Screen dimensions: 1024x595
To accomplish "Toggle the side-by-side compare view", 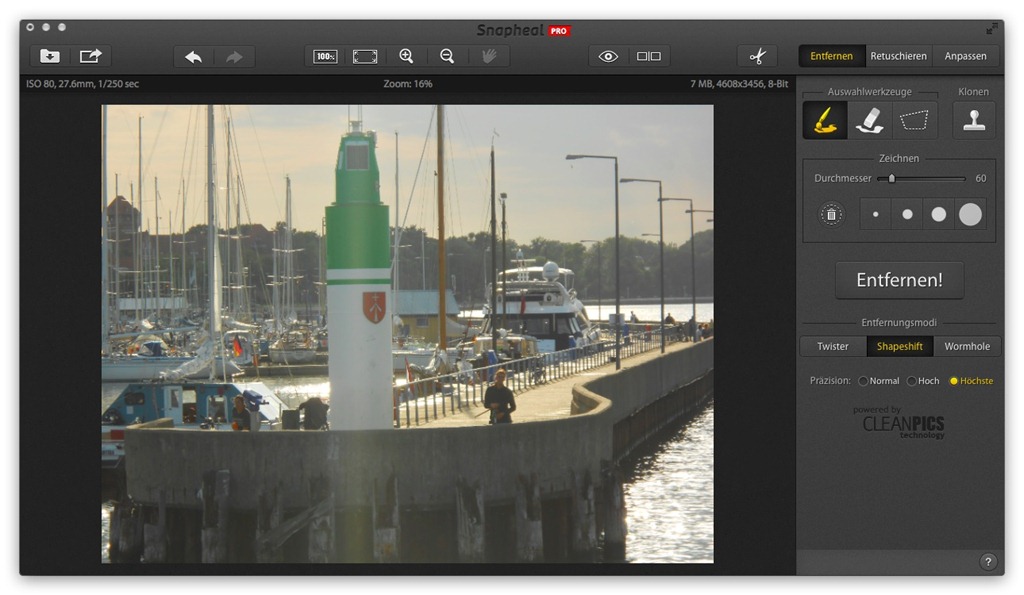I will (649, 57).
